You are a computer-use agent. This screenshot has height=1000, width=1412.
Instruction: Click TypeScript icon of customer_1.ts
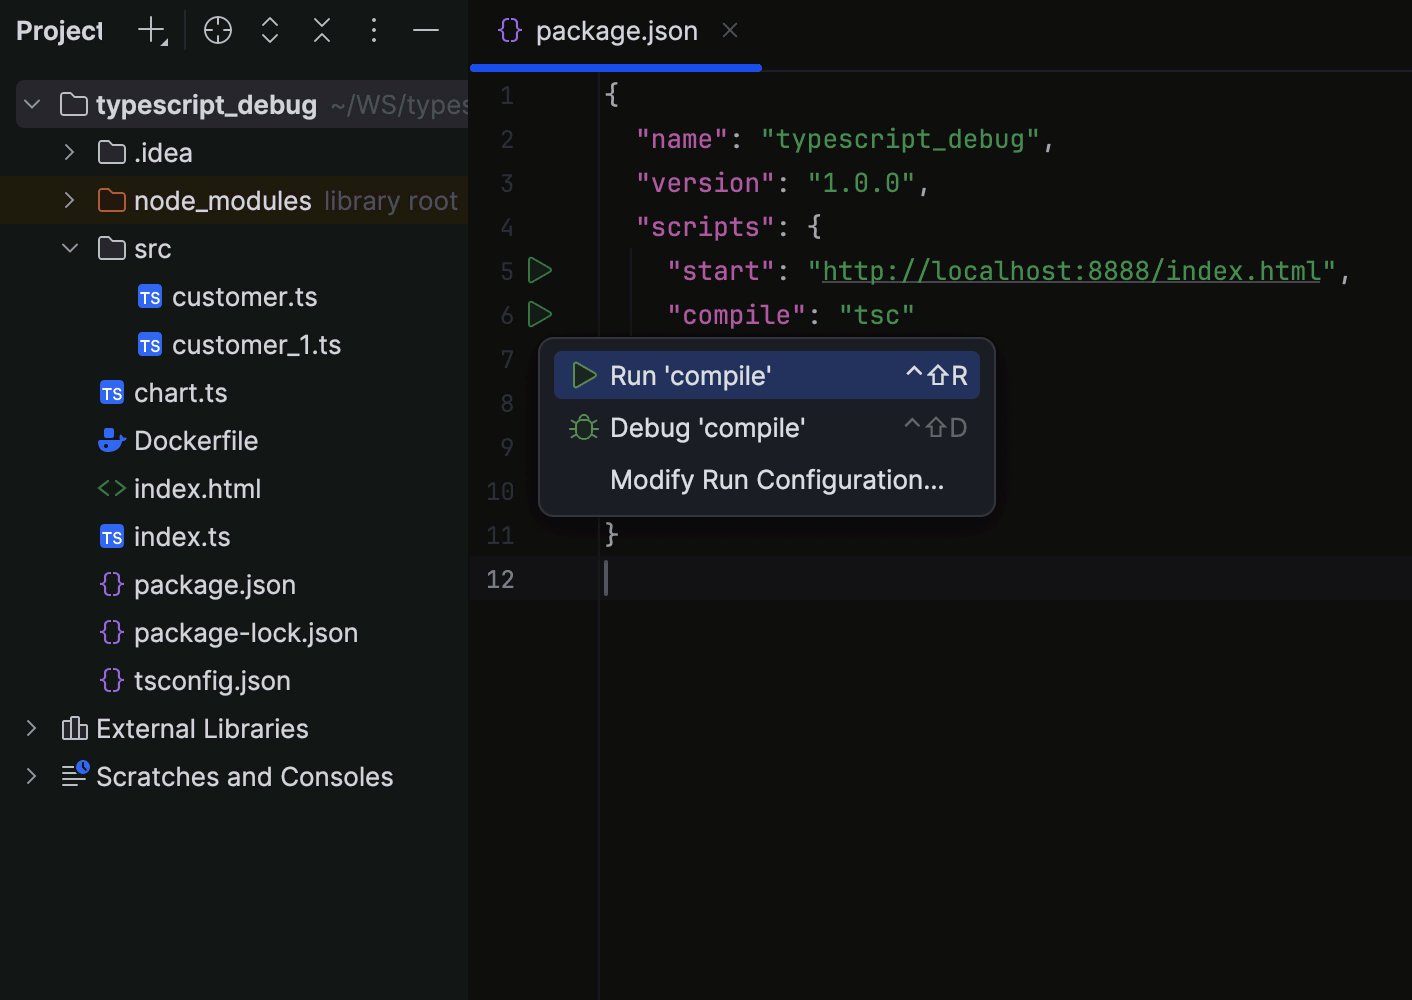150,345
